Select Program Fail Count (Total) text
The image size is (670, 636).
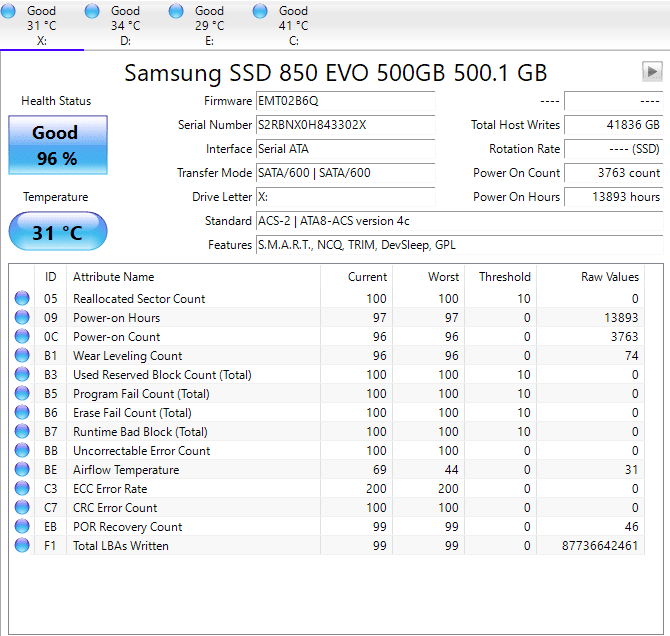pyautogui.click(x=141, y=394)
